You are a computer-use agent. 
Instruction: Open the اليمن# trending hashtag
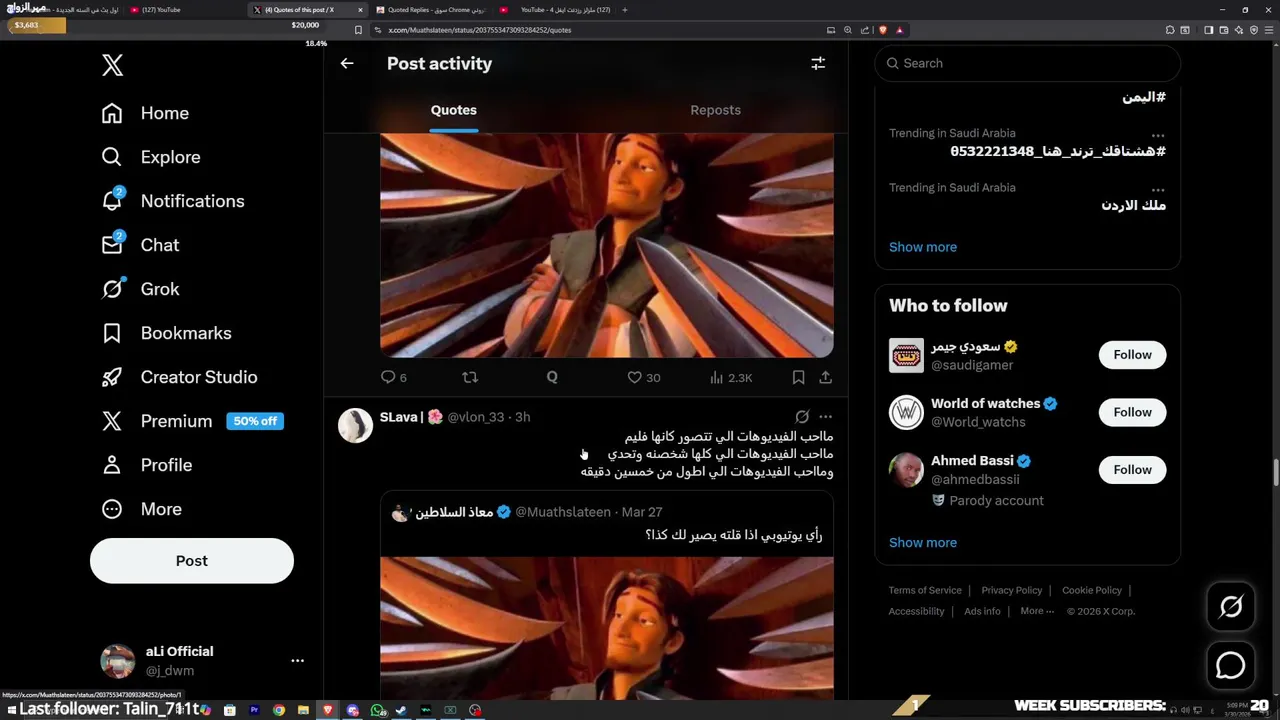(x=1144, y=97)
